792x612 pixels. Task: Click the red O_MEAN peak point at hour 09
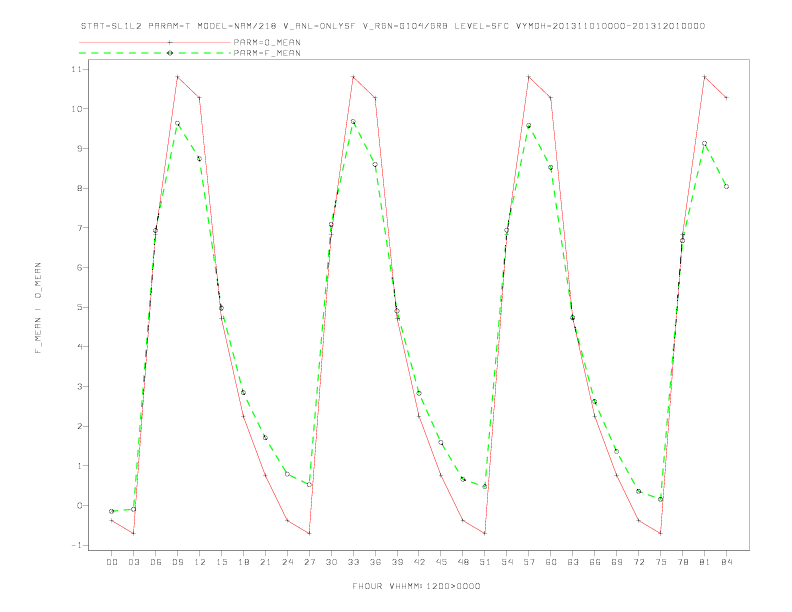[177, 77]
